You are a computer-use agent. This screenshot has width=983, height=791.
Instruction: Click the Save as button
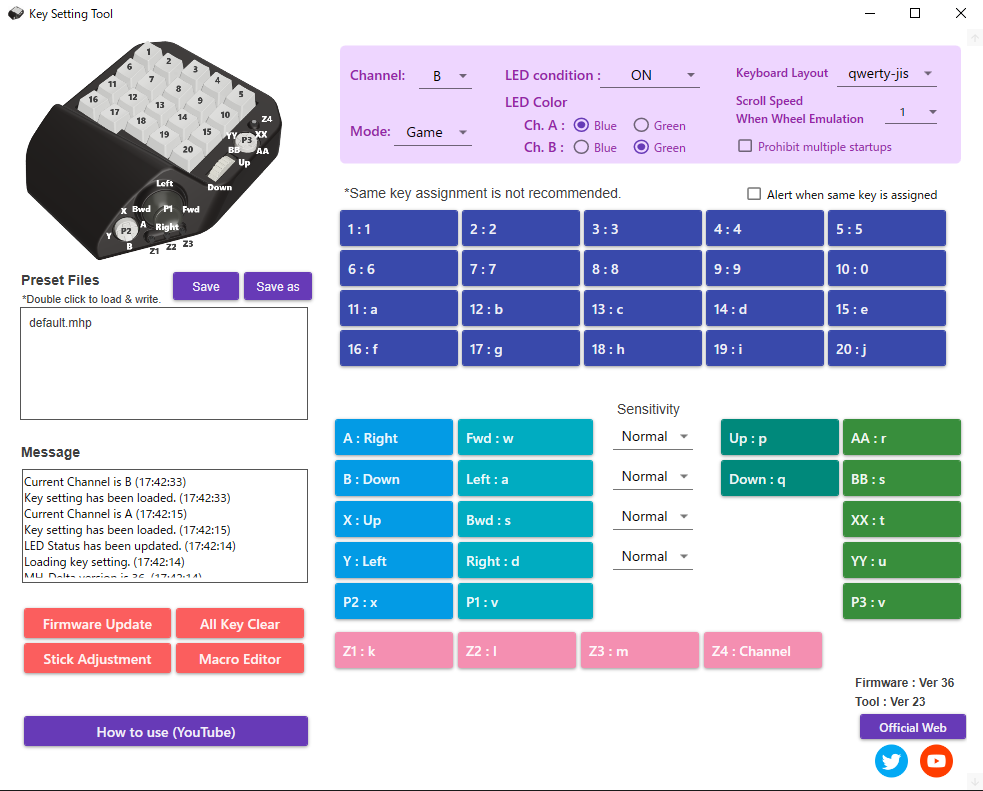pos(277,286)
